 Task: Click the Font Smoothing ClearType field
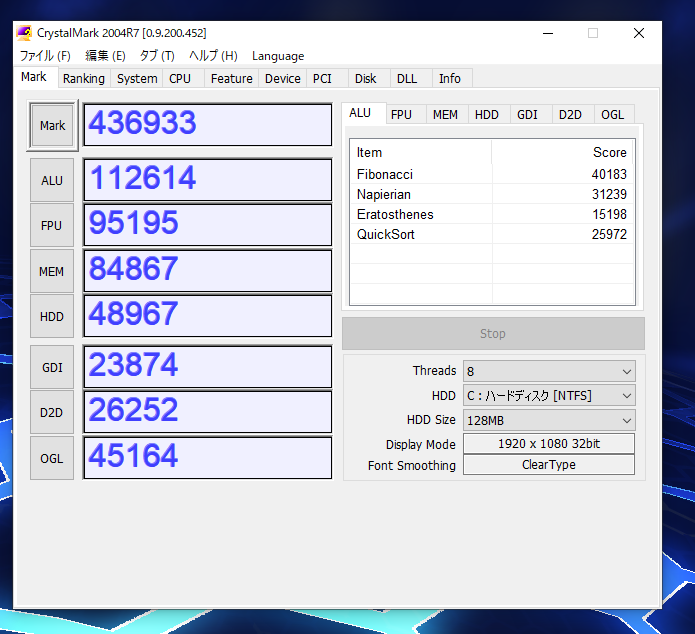(x=549, y=465)
